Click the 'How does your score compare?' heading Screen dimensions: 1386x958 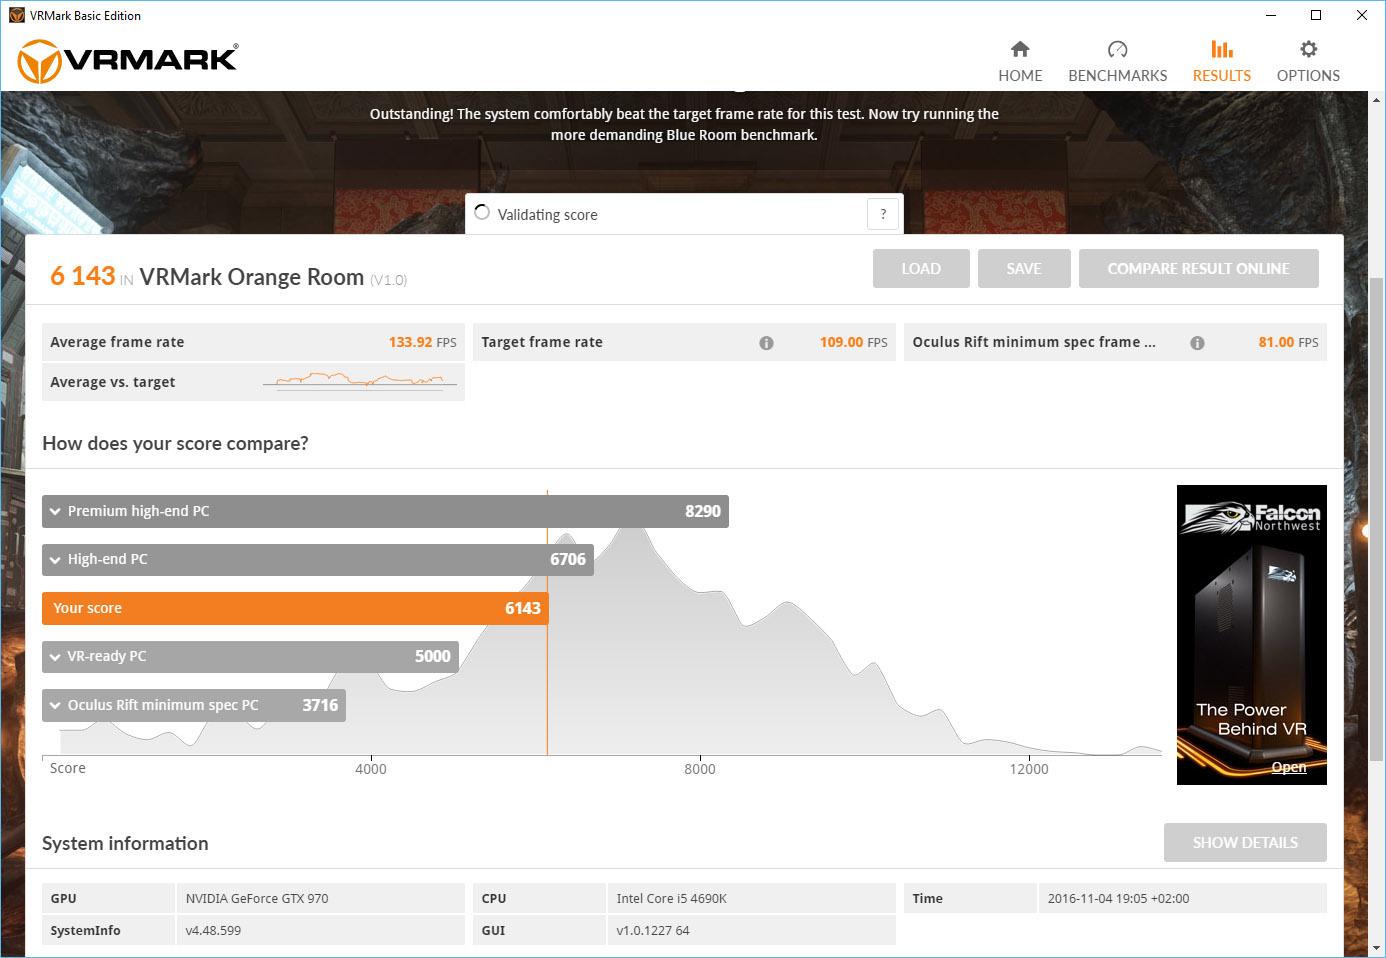tap(175, 443)
